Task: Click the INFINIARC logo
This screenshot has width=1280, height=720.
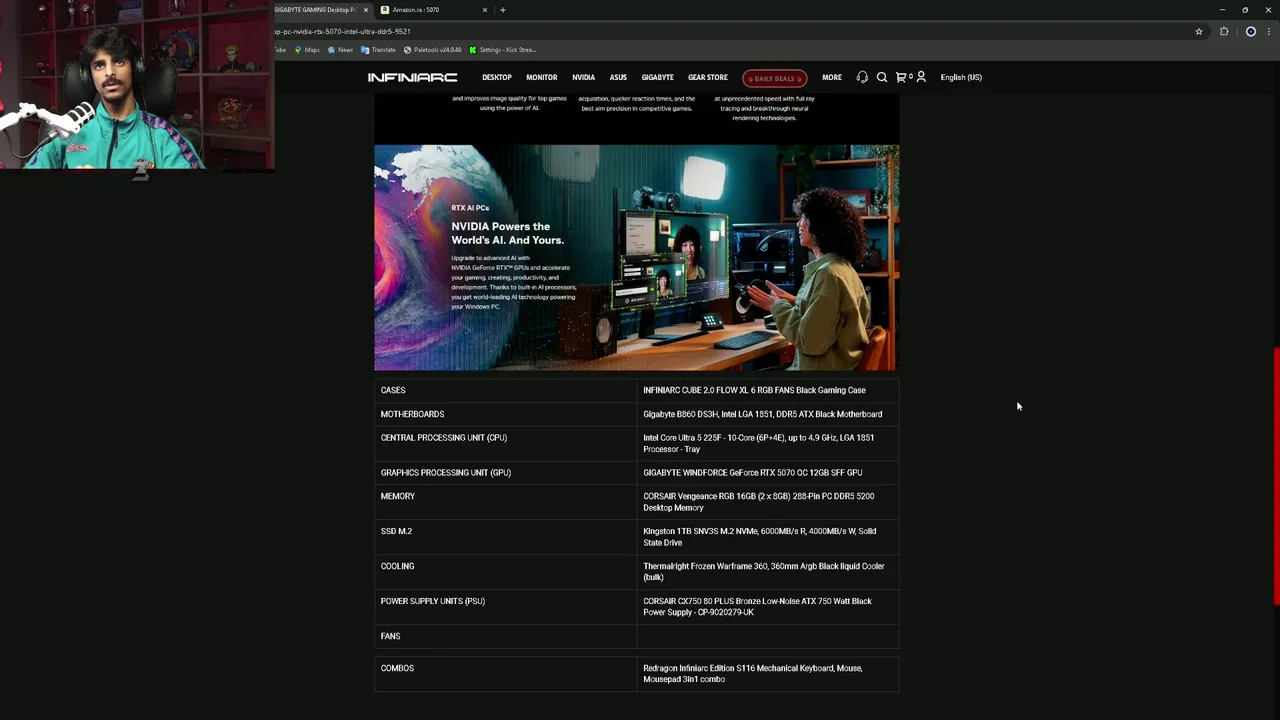Action: tap(412, 77)
